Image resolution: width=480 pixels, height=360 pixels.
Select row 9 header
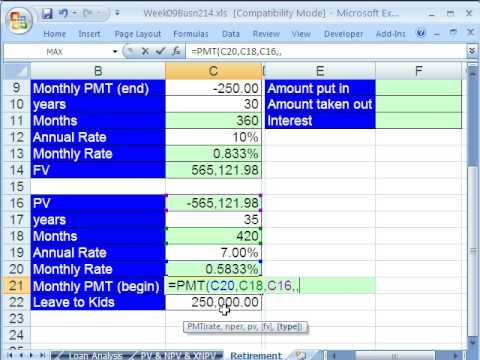17,88
